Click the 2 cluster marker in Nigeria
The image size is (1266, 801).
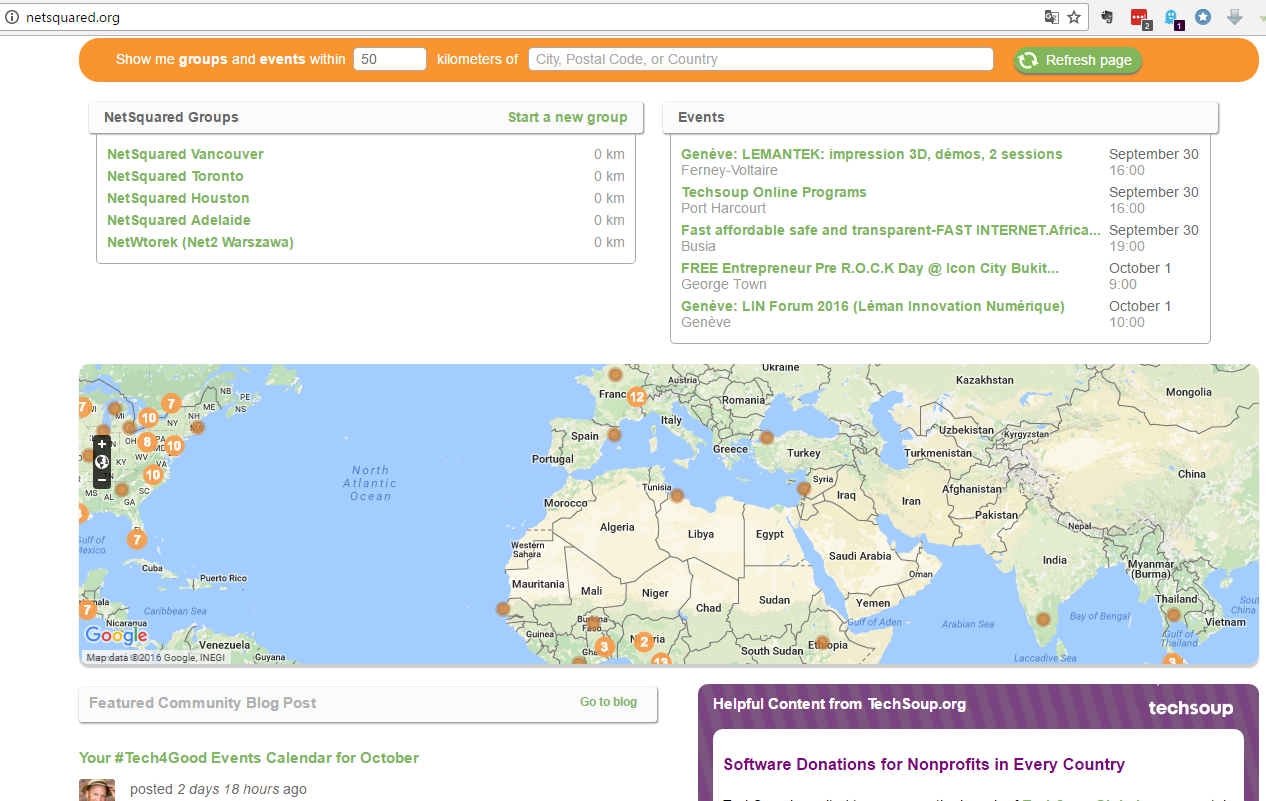(x=644, y=642)
